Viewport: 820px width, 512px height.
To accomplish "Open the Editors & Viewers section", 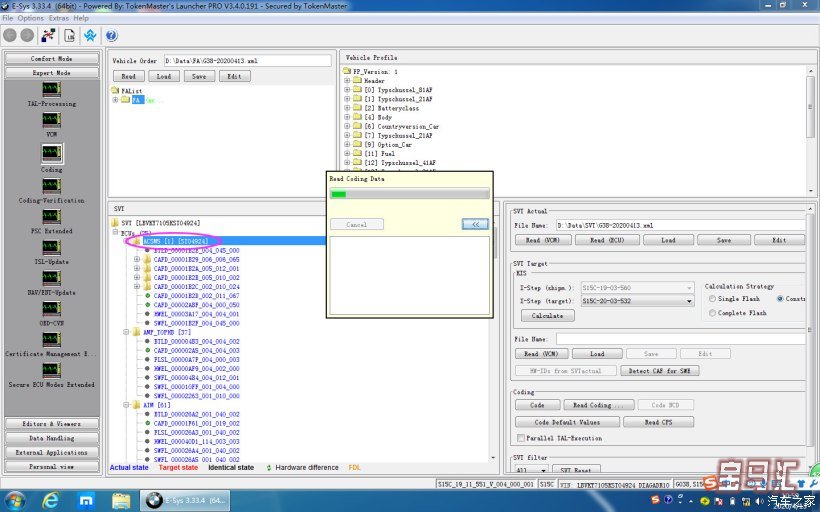I will pyautogui.click(x=51, y=424).
